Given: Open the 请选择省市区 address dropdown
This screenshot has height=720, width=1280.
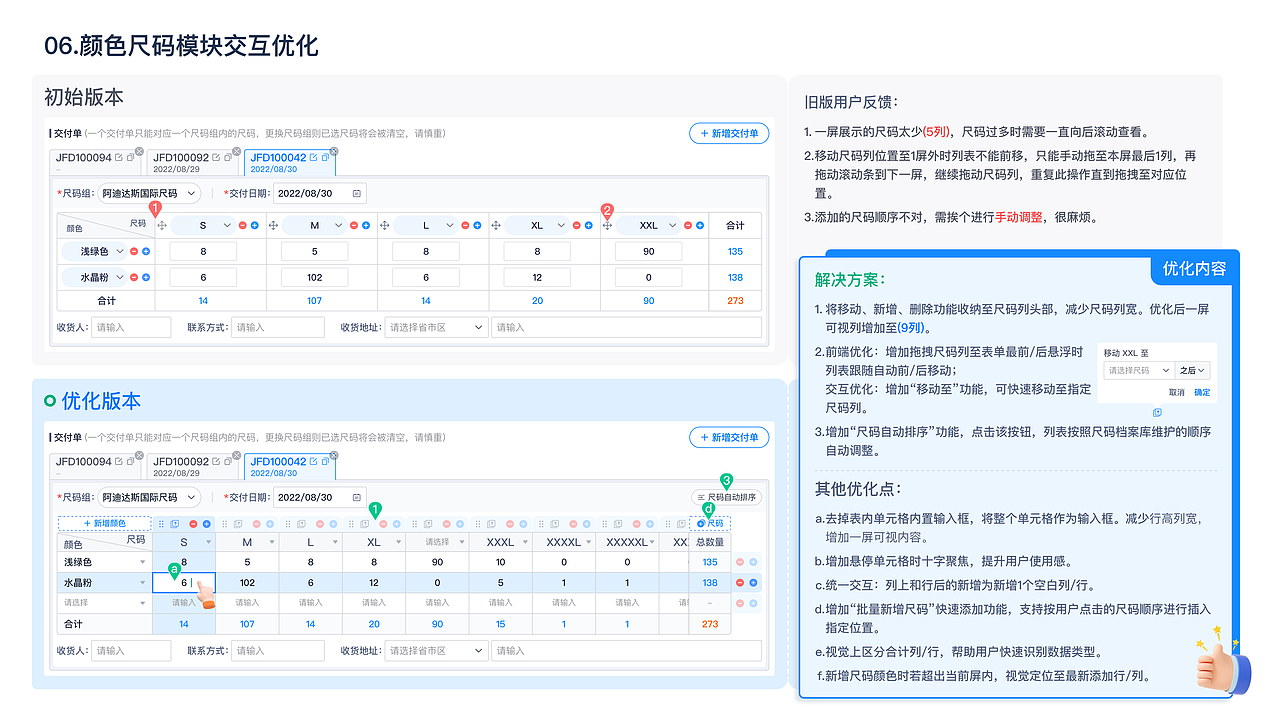Looking at the screenshot, I should [436, 327].
